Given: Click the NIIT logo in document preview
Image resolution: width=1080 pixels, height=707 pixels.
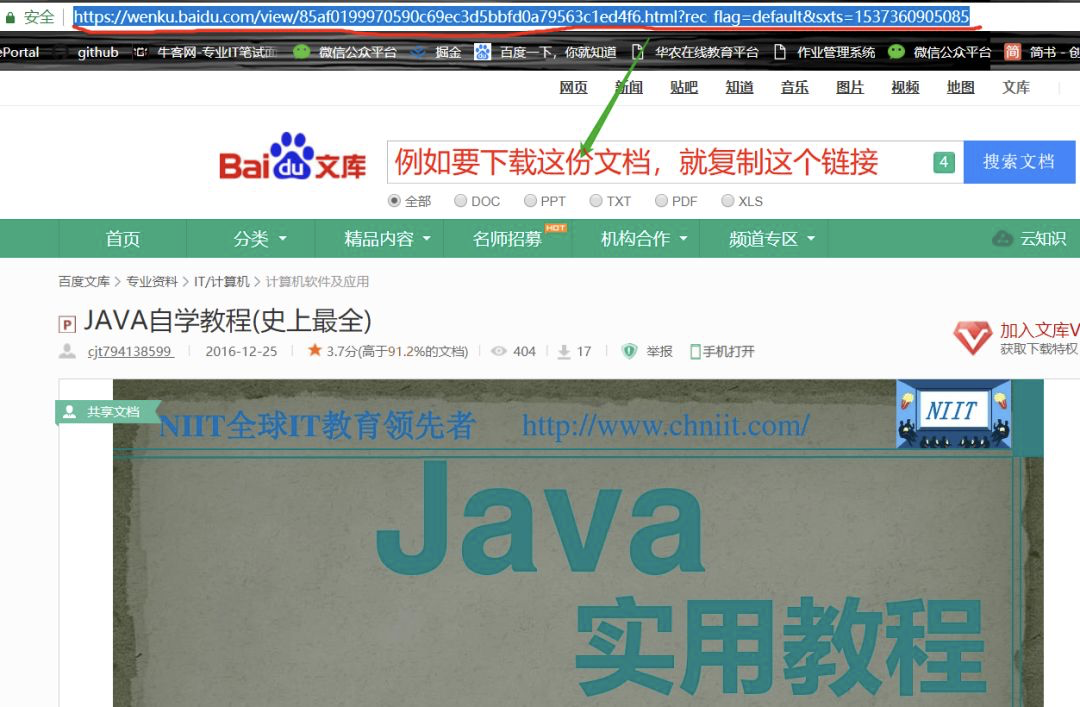Looking at the screenshot, I should point(953,414).
